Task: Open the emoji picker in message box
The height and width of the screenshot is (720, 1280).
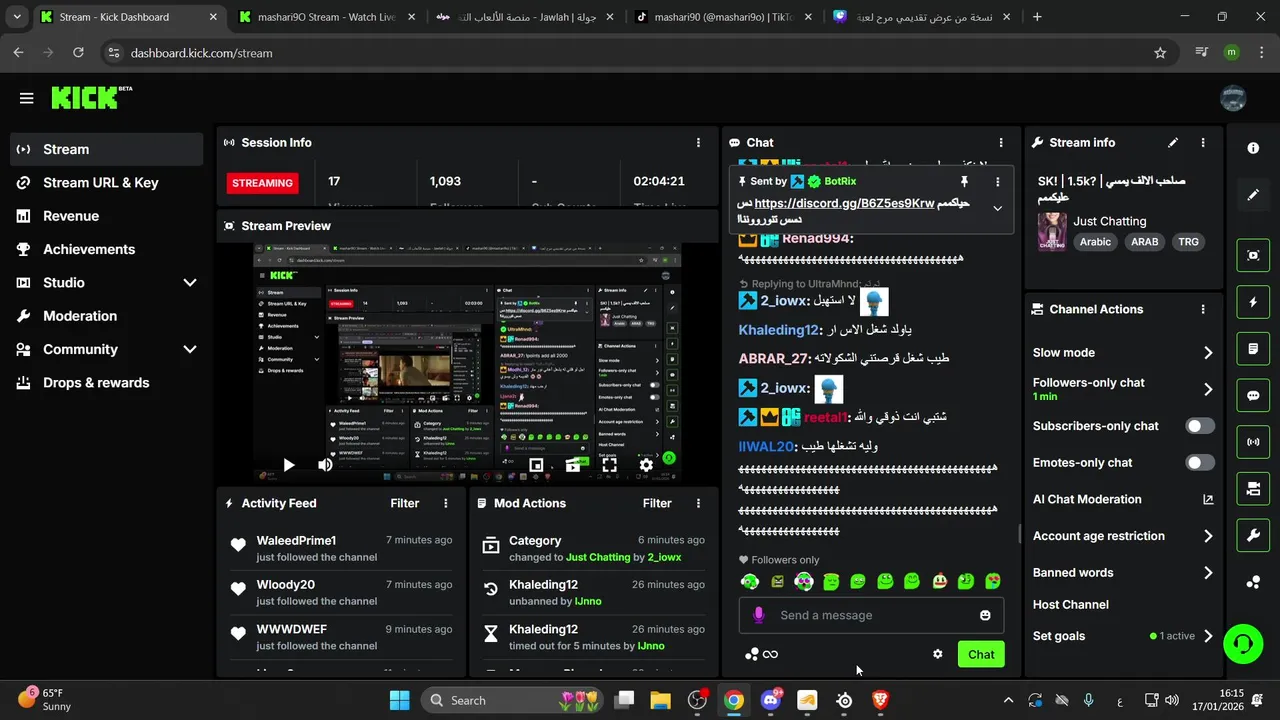Action: click(x=985, y=615)
